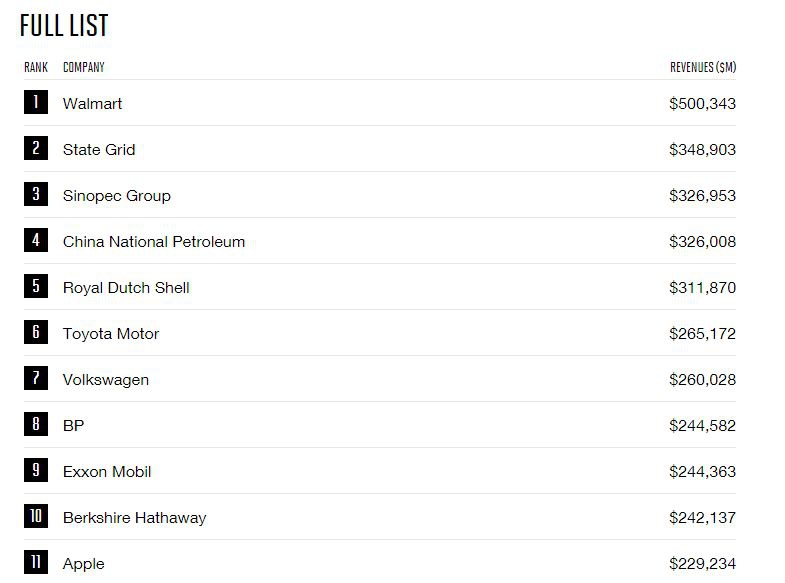The image size is (785, 583).
Task: Open State Grid company page
Action: click(x=99, y=150)
